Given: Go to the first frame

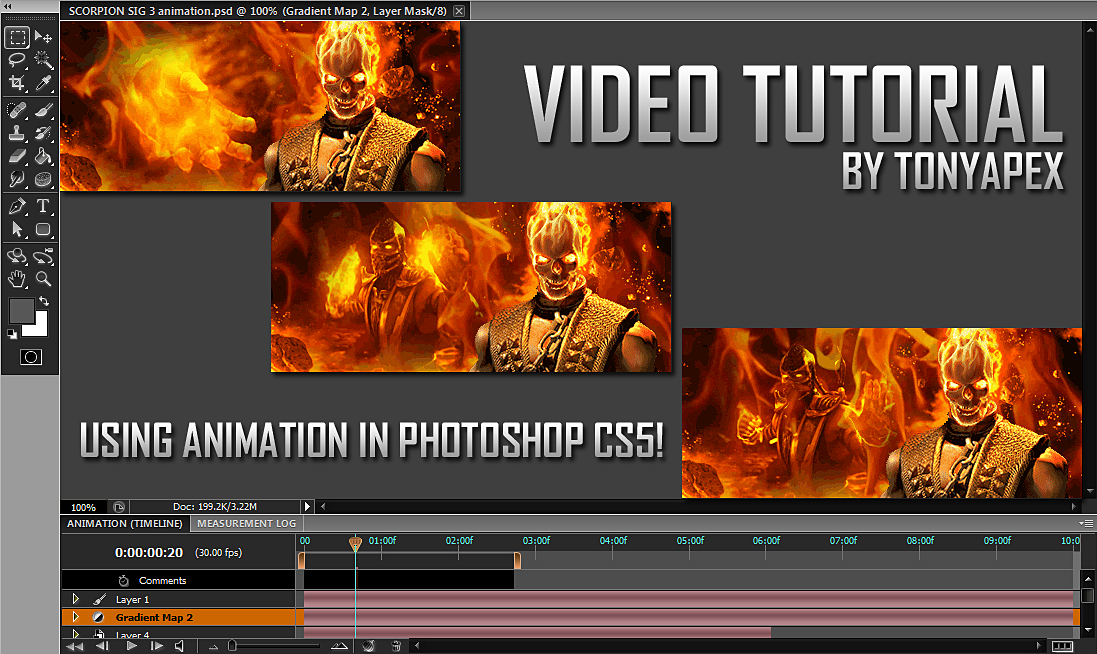Looking at the screenshot, I should coord(74,646).
